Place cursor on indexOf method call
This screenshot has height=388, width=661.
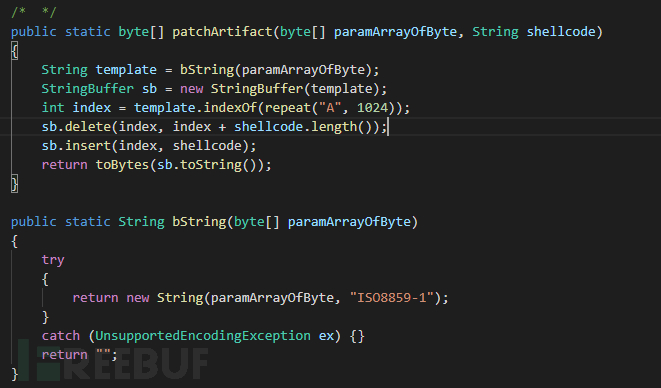pos(230,108)
